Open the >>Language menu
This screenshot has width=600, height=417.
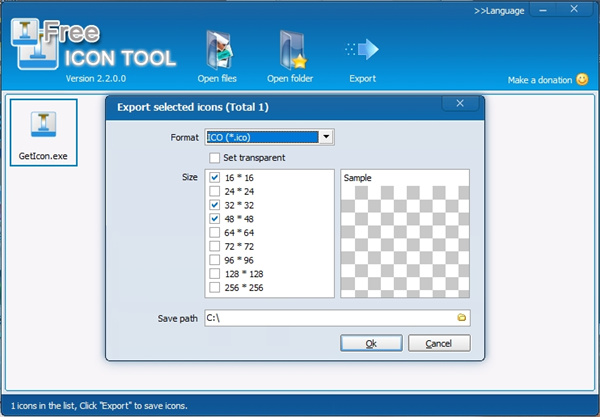498,11
